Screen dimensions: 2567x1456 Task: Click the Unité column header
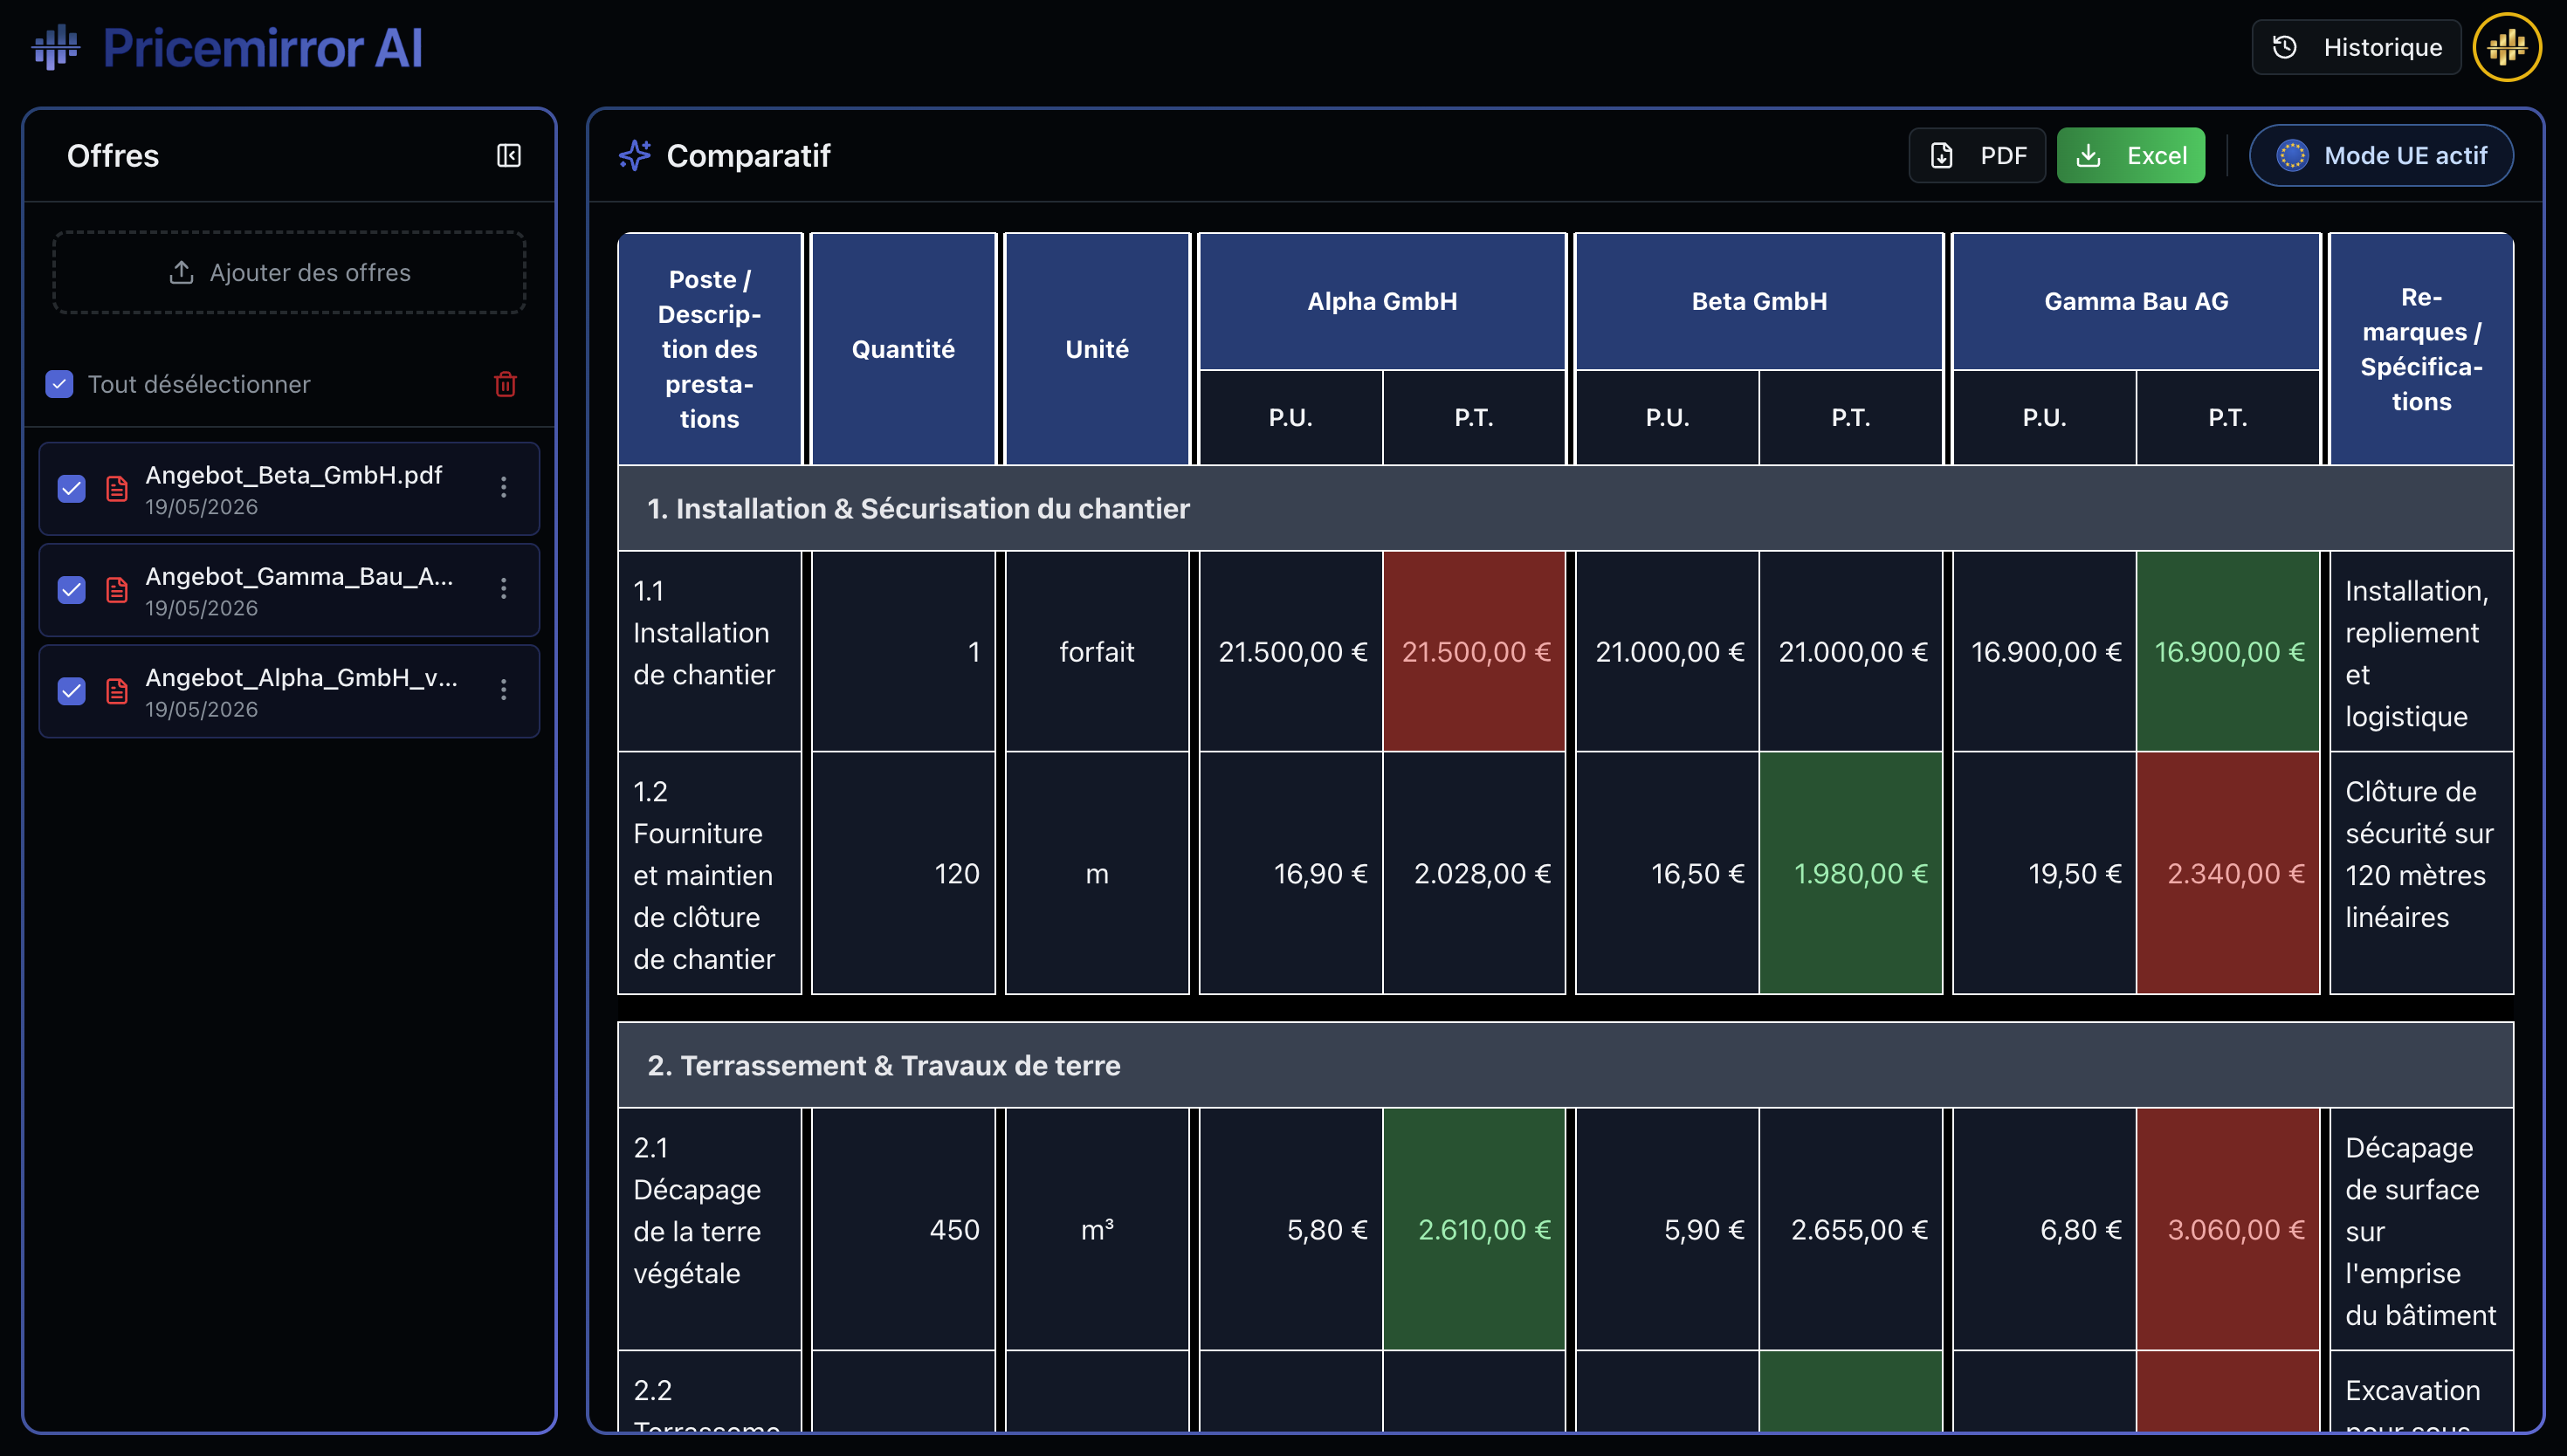point(1097,349)
